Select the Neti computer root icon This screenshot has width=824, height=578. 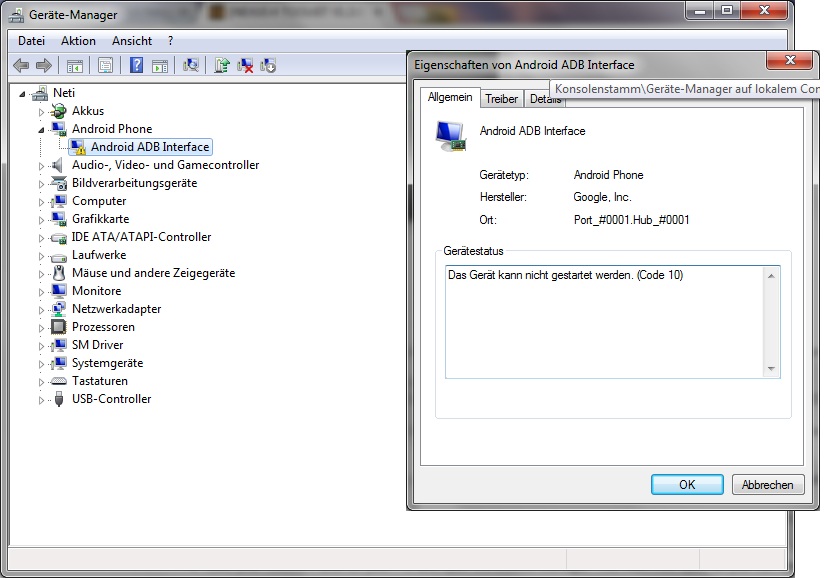pos(40,94)
